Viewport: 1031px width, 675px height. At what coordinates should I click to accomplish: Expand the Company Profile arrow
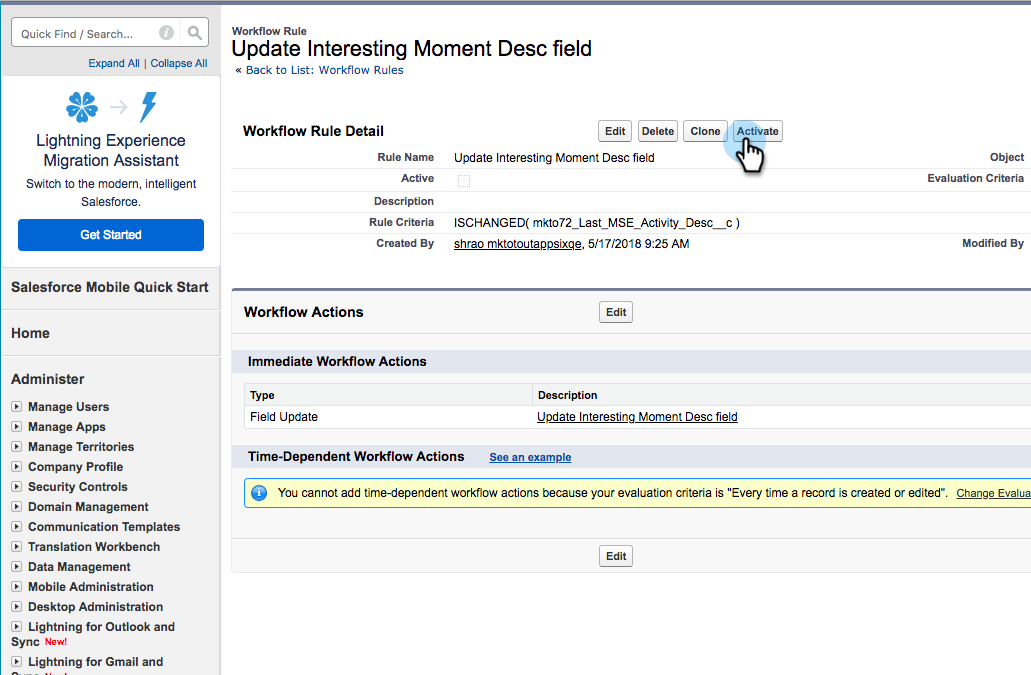pos(16,467)
